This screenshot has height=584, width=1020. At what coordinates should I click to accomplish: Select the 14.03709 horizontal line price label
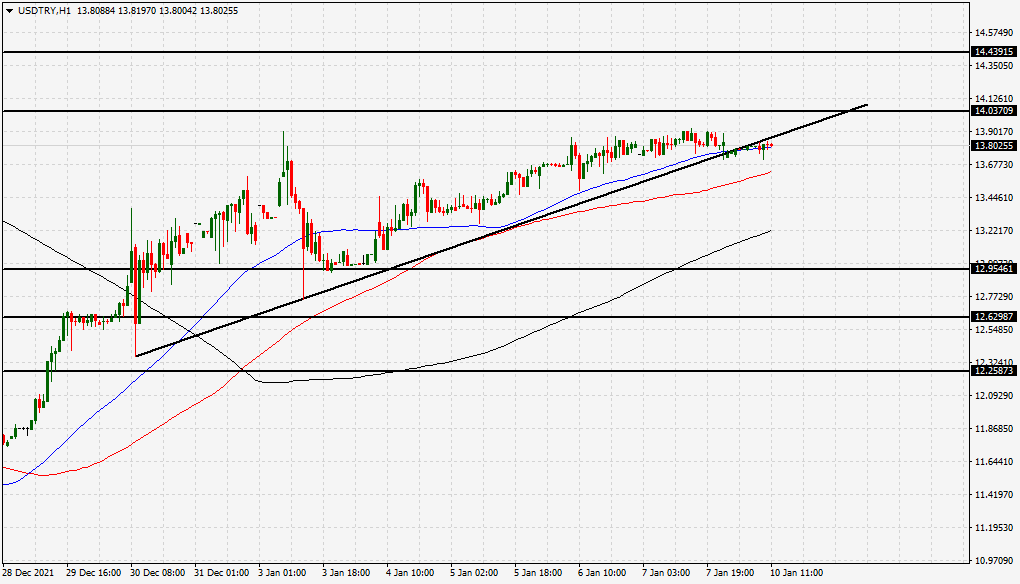tap(993, 111)
